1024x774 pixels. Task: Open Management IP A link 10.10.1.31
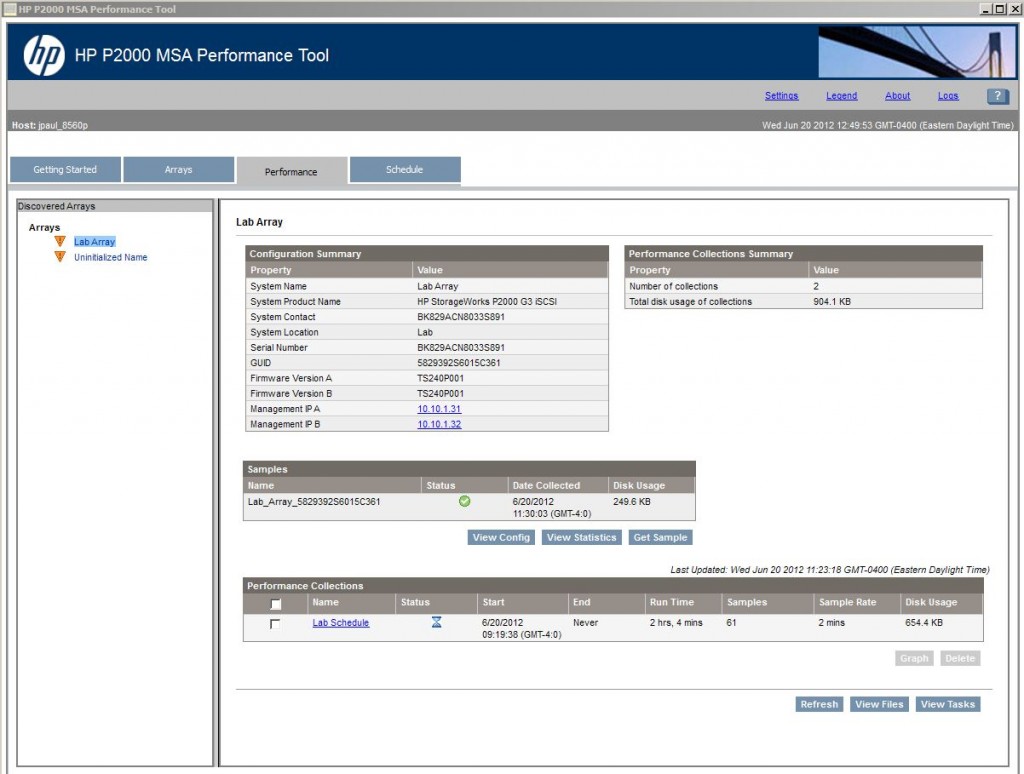(x=439, y=409)
